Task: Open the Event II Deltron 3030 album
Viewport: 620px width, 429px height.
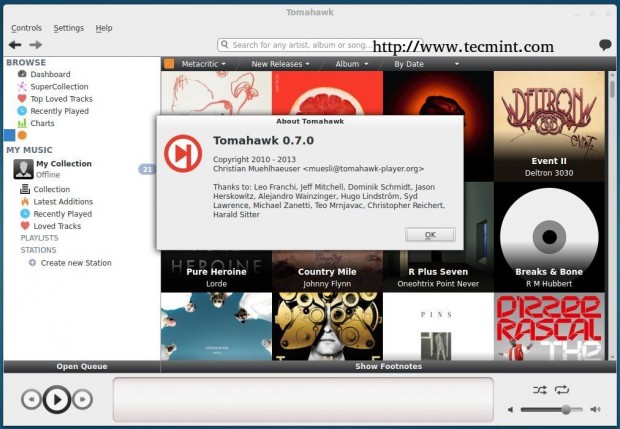Action: [x=549, y=126]
